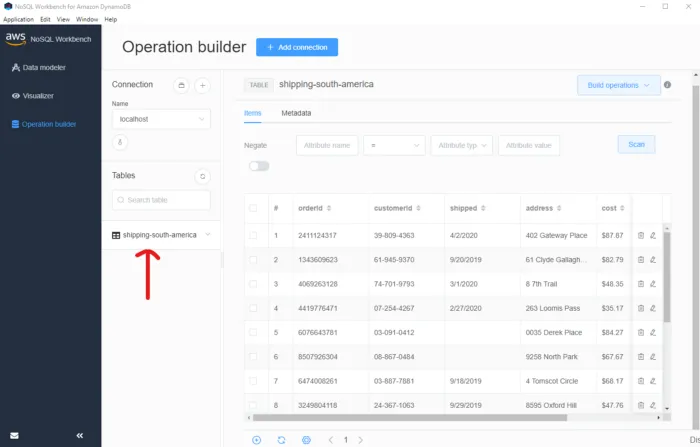Open the comparison operator dropdown
Image resolution: width=700 pixels, height=447 pixels.
tap(394, 146)
